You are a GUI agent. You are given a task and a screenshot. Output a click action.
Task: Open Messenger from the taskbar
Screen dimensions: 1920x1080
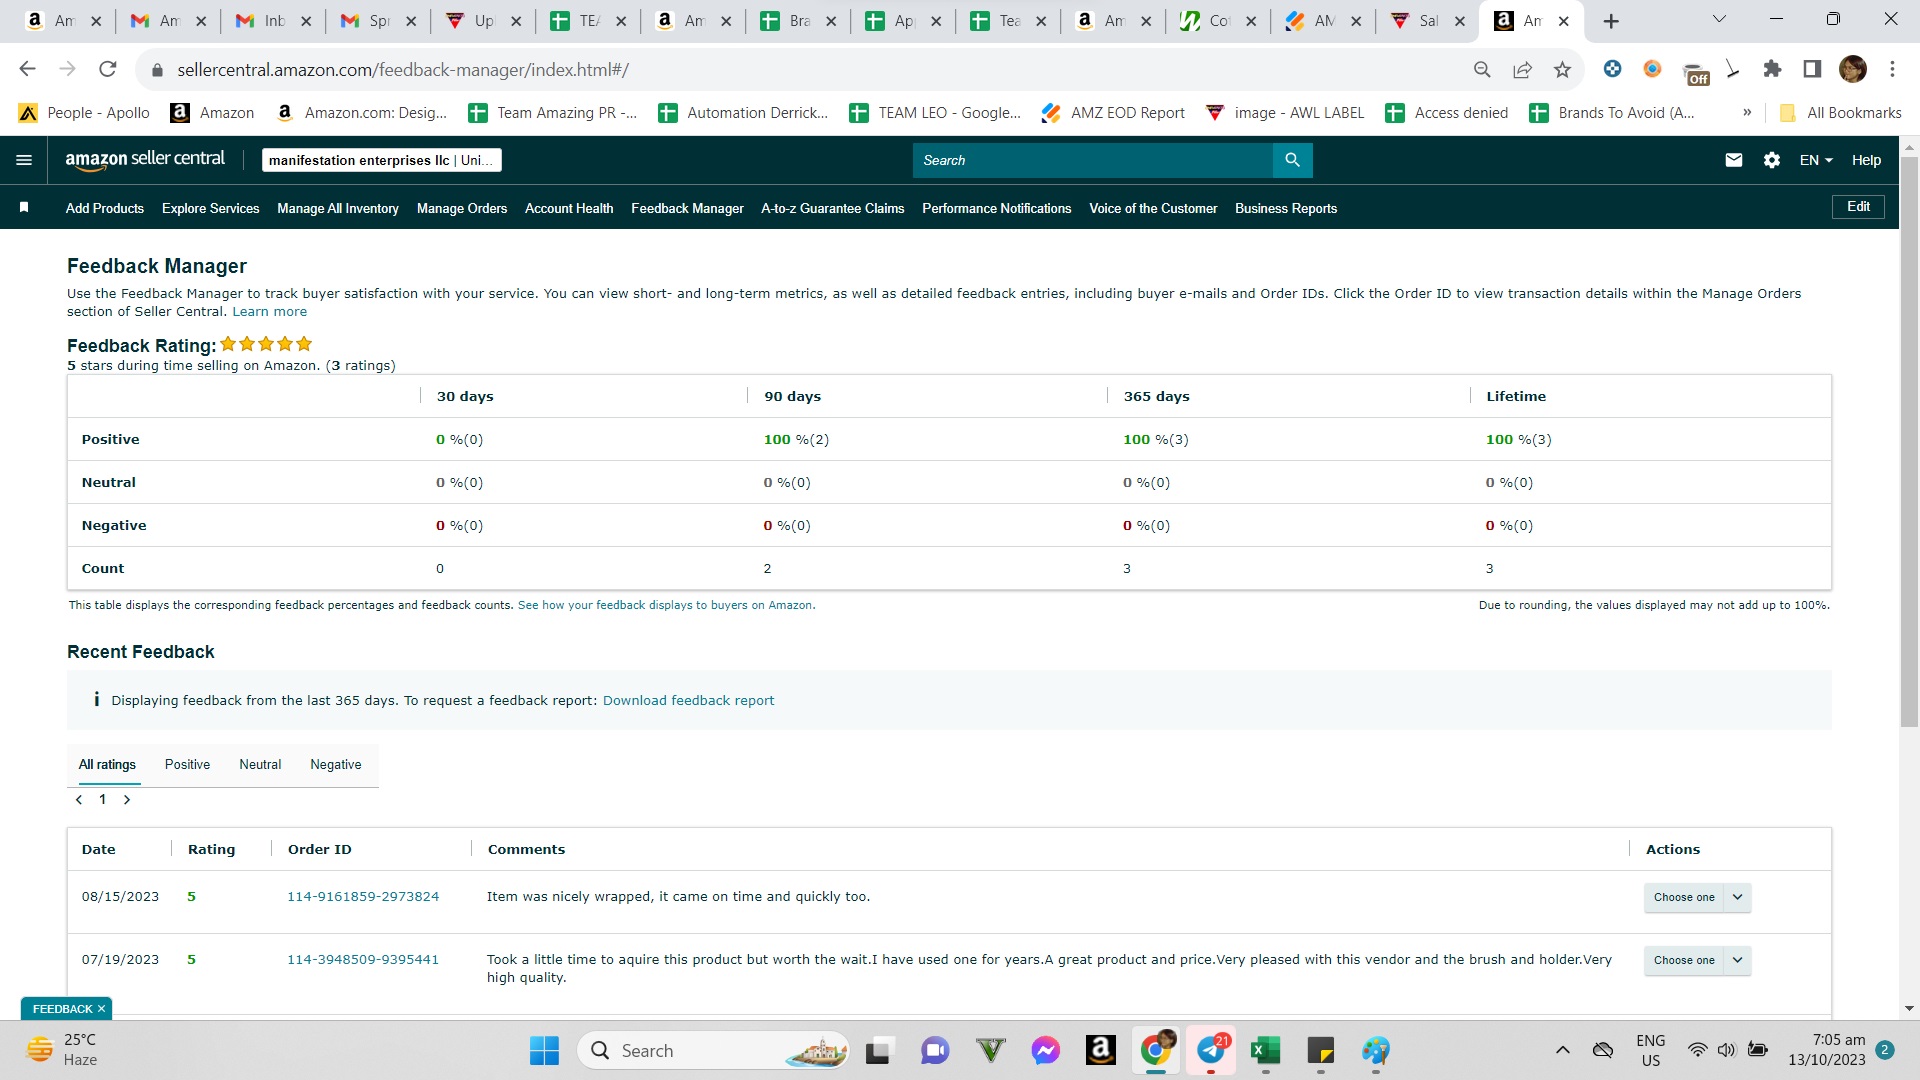(1046, 1051)
